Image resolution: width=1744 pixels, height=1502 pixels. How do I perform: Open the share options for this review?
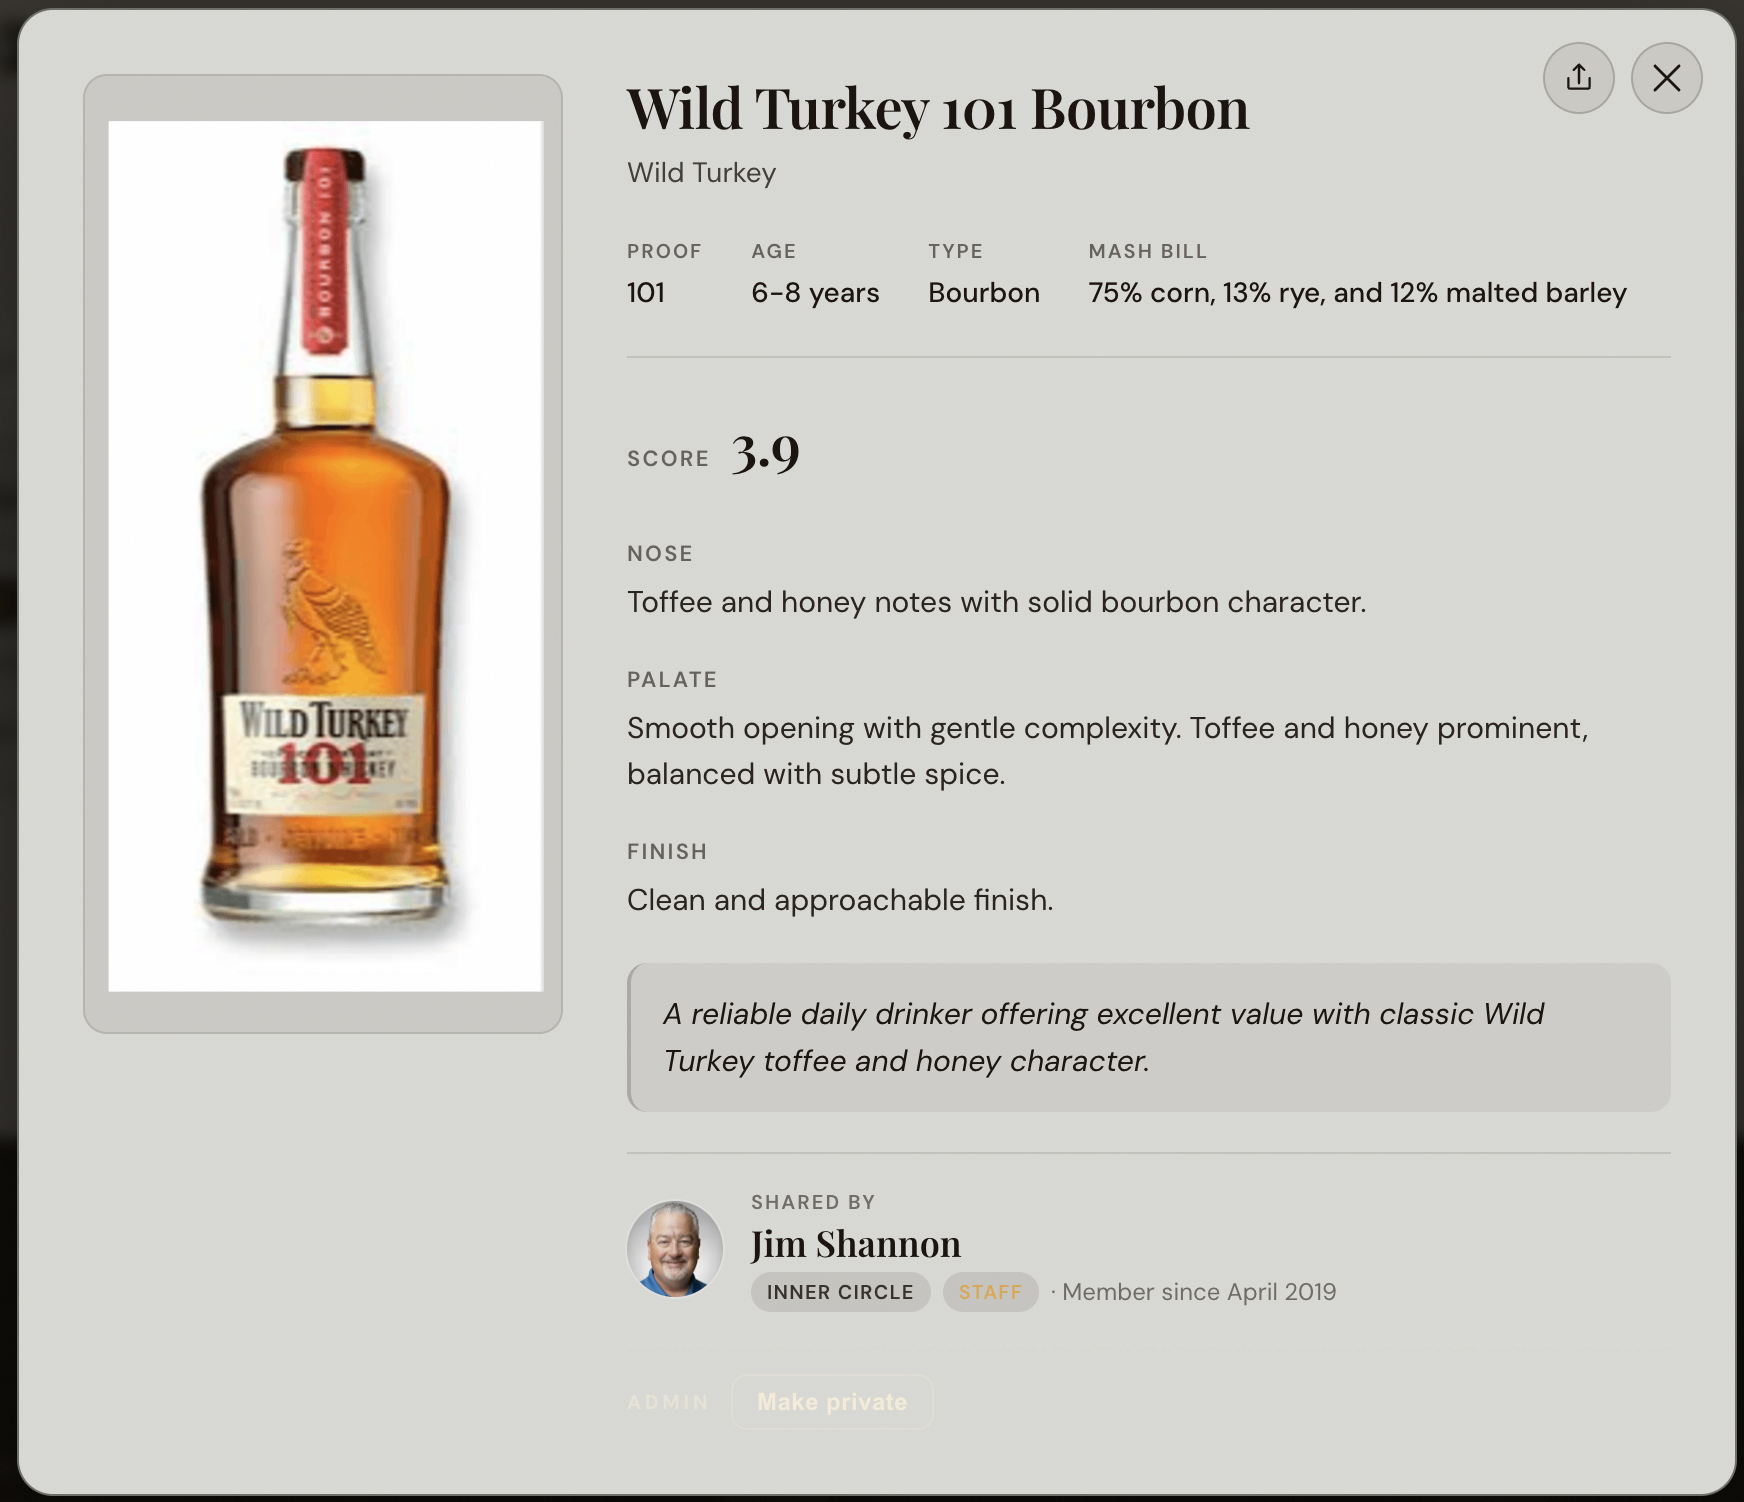1579,77
